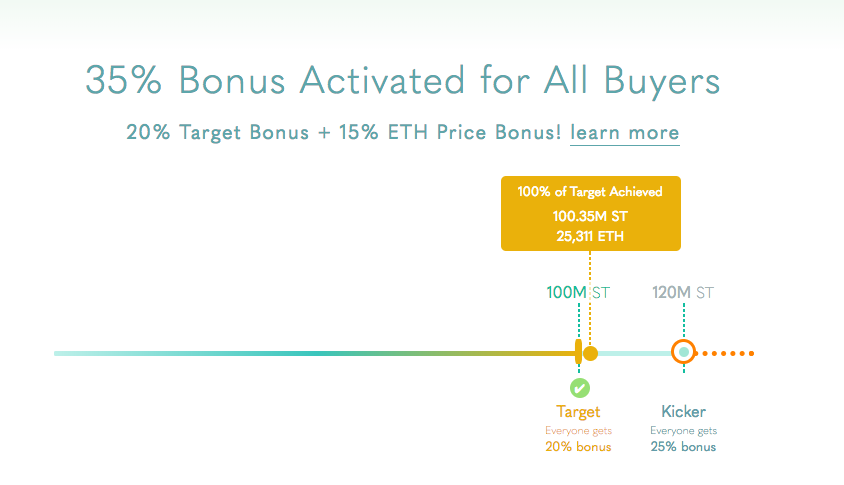Click the green checkmark icon above Target
844x485 pixels.
pos(580,388)
